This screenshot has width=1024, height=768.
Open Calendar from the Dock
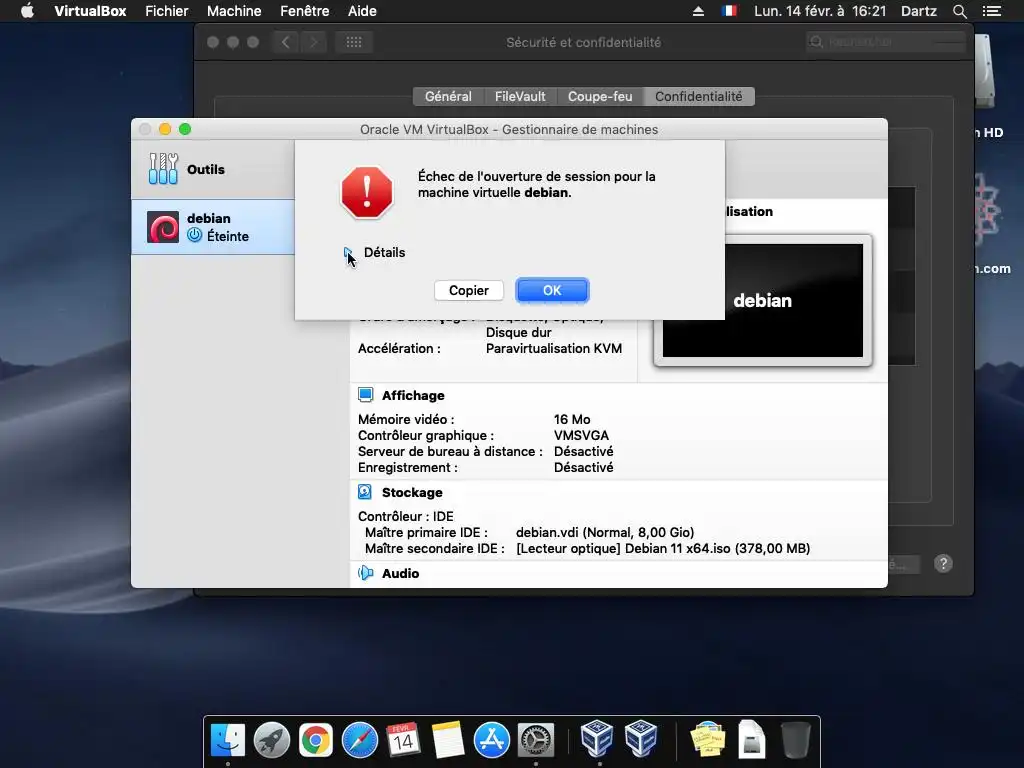coord(403,740)
